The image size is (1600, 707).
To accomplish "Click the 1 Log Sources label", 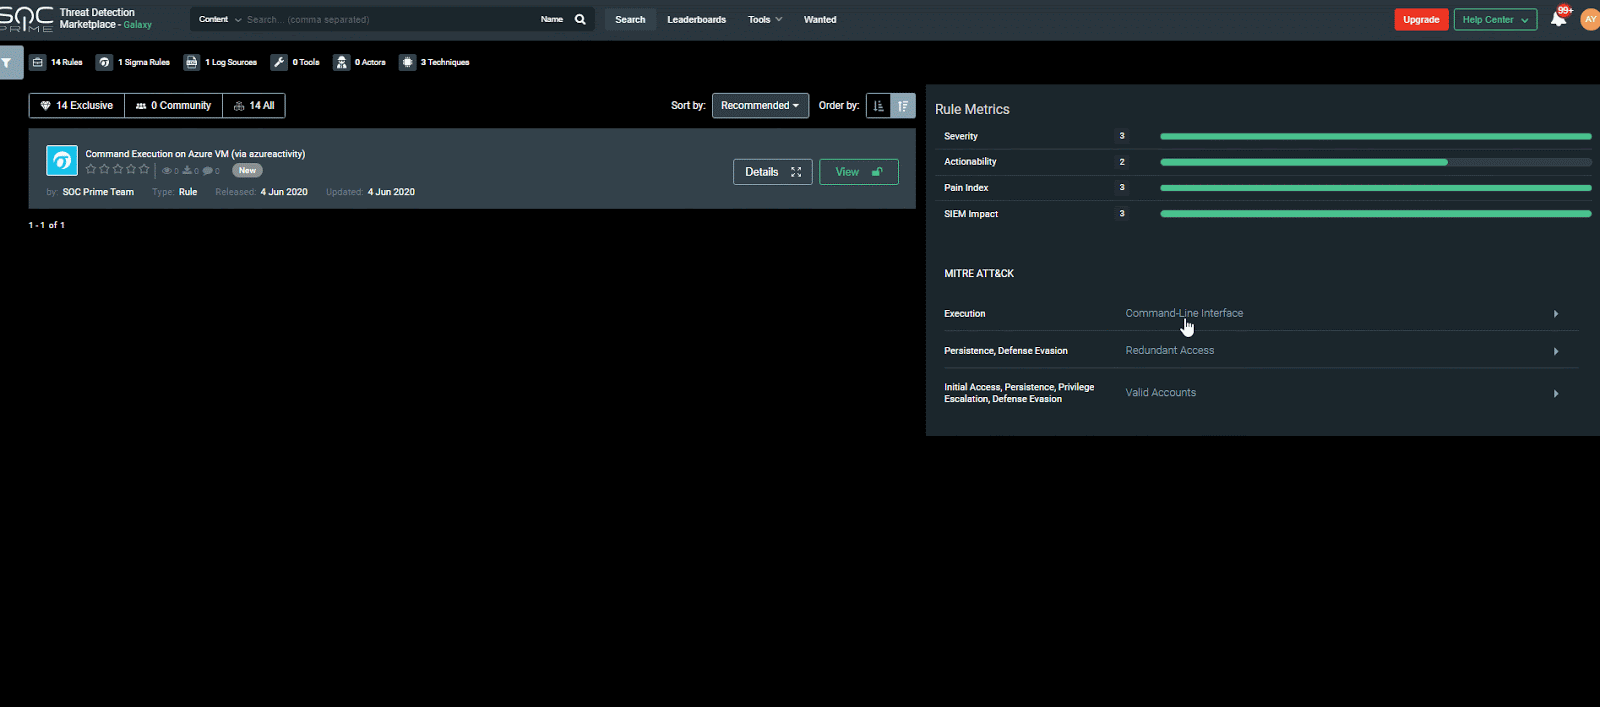I will pyautogui.click(x=231, y=62).
